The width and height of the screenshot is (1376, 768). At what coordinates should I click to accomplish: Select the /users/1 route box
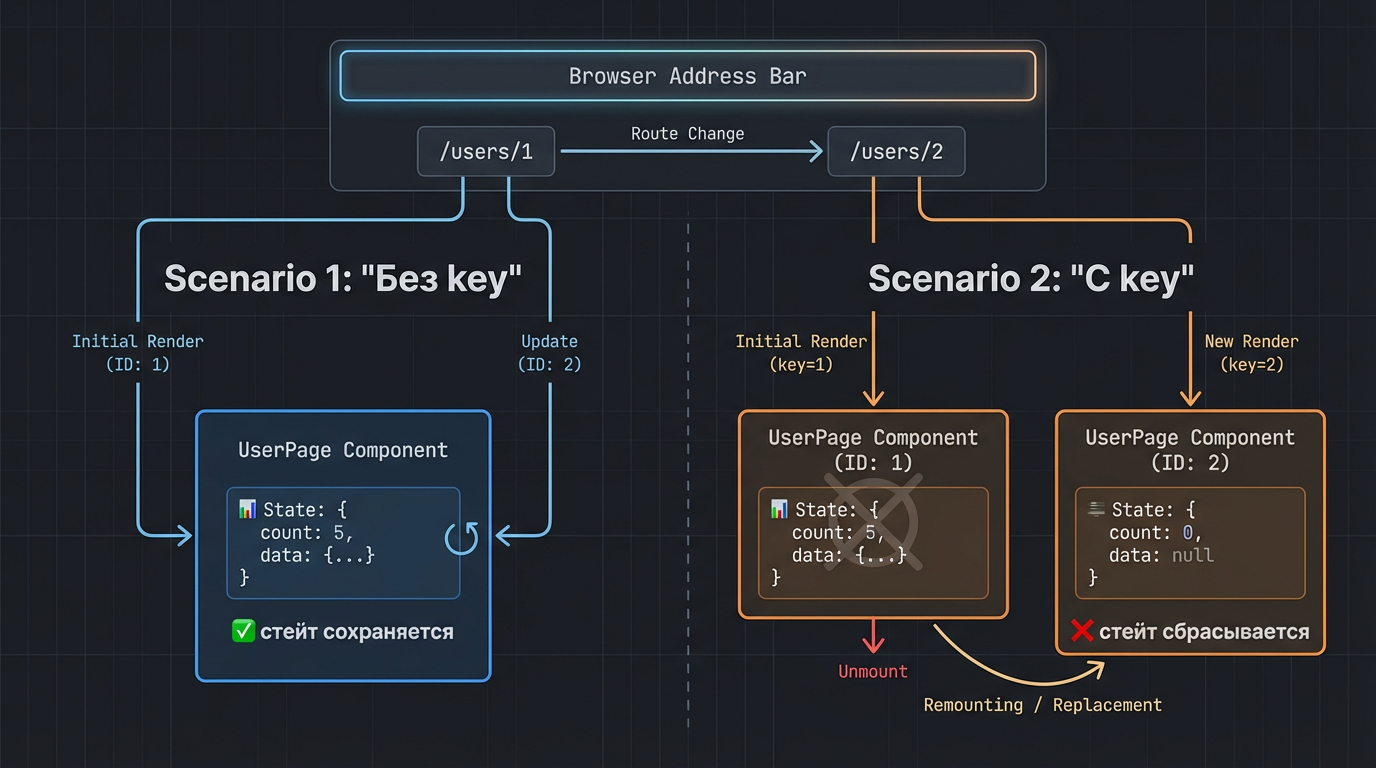click(x=486, y=152)
